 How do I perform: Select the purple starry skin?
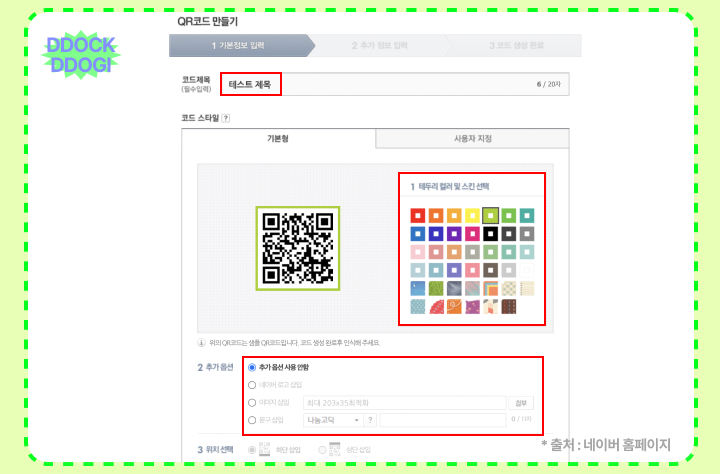[472, 306]
